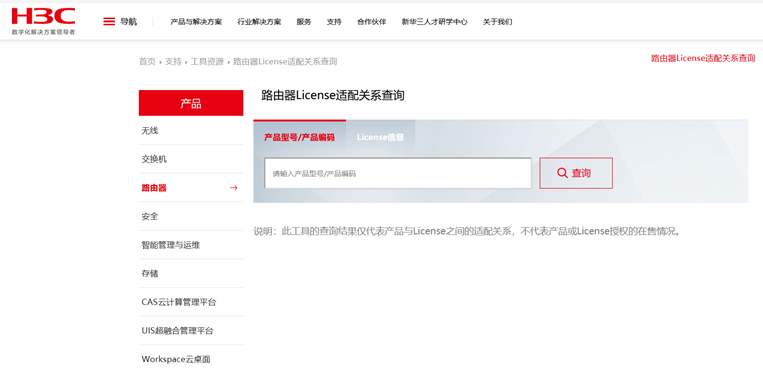Image resolution: width=763 pixels, height=373 pixels.
Task: Click the 说明 note text below search
Action: pos(467,231)
